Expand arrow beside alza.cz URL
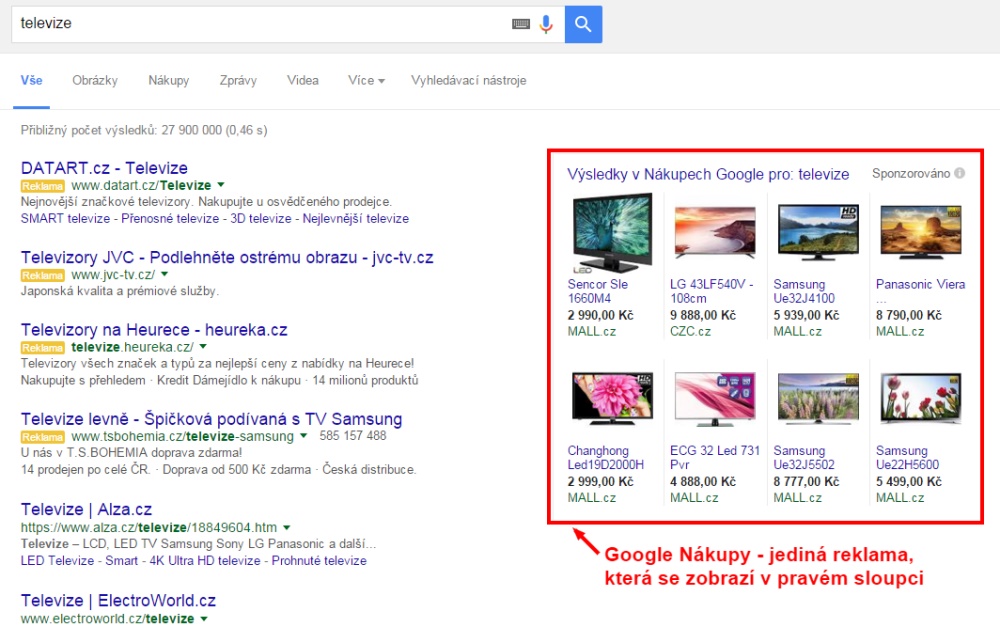Screen dimensions: 1000x627 287,527
